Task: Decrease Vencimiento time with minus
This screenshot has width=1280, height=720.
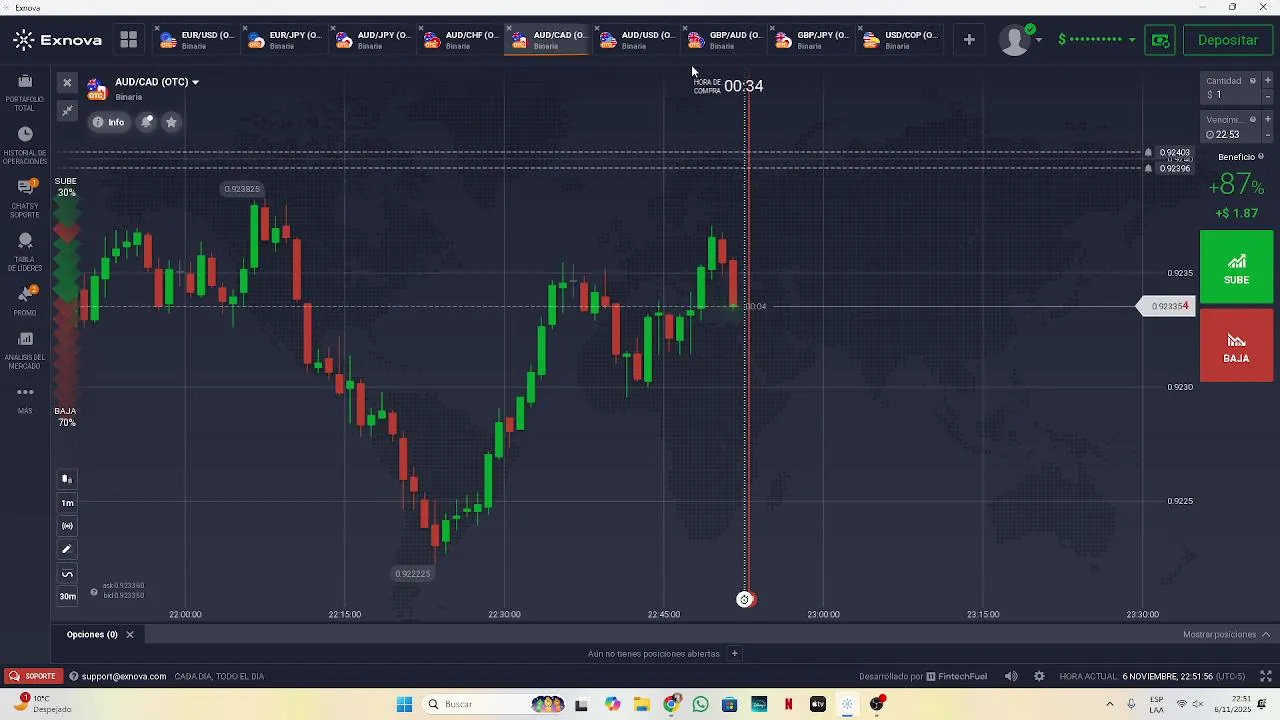Action: click(x=1268, y=135)
